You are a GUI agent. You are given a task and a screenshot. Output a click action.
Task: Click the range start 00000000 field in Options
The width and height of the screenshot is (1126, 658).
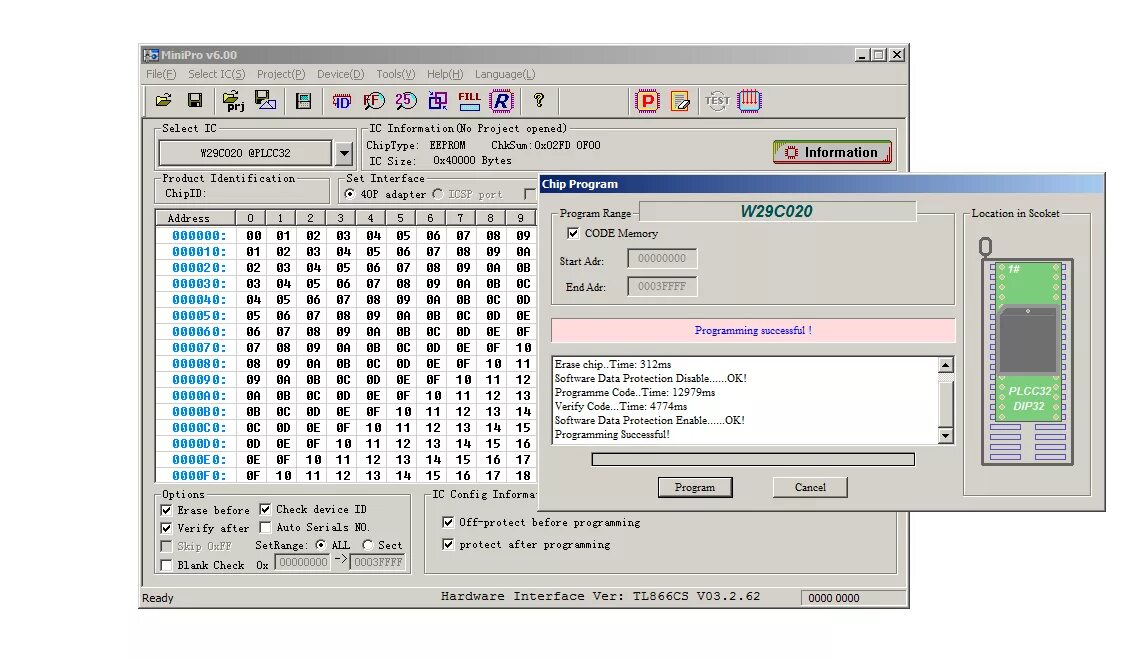pos(303,562)
